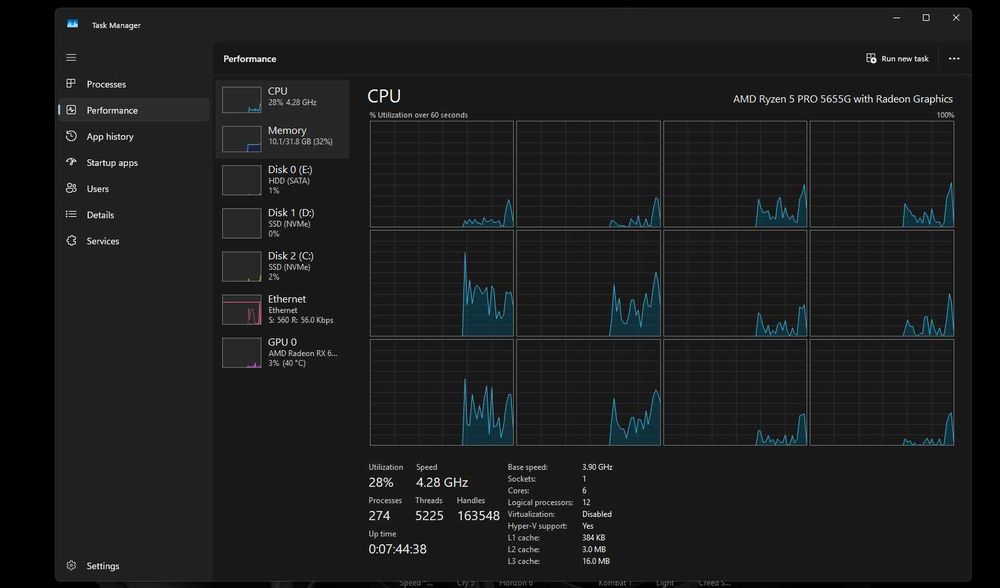The width and height of the screenshot is (1000, 588).
Task: Click the % Utilization over 60 seconds label
Action: (418, 115)
